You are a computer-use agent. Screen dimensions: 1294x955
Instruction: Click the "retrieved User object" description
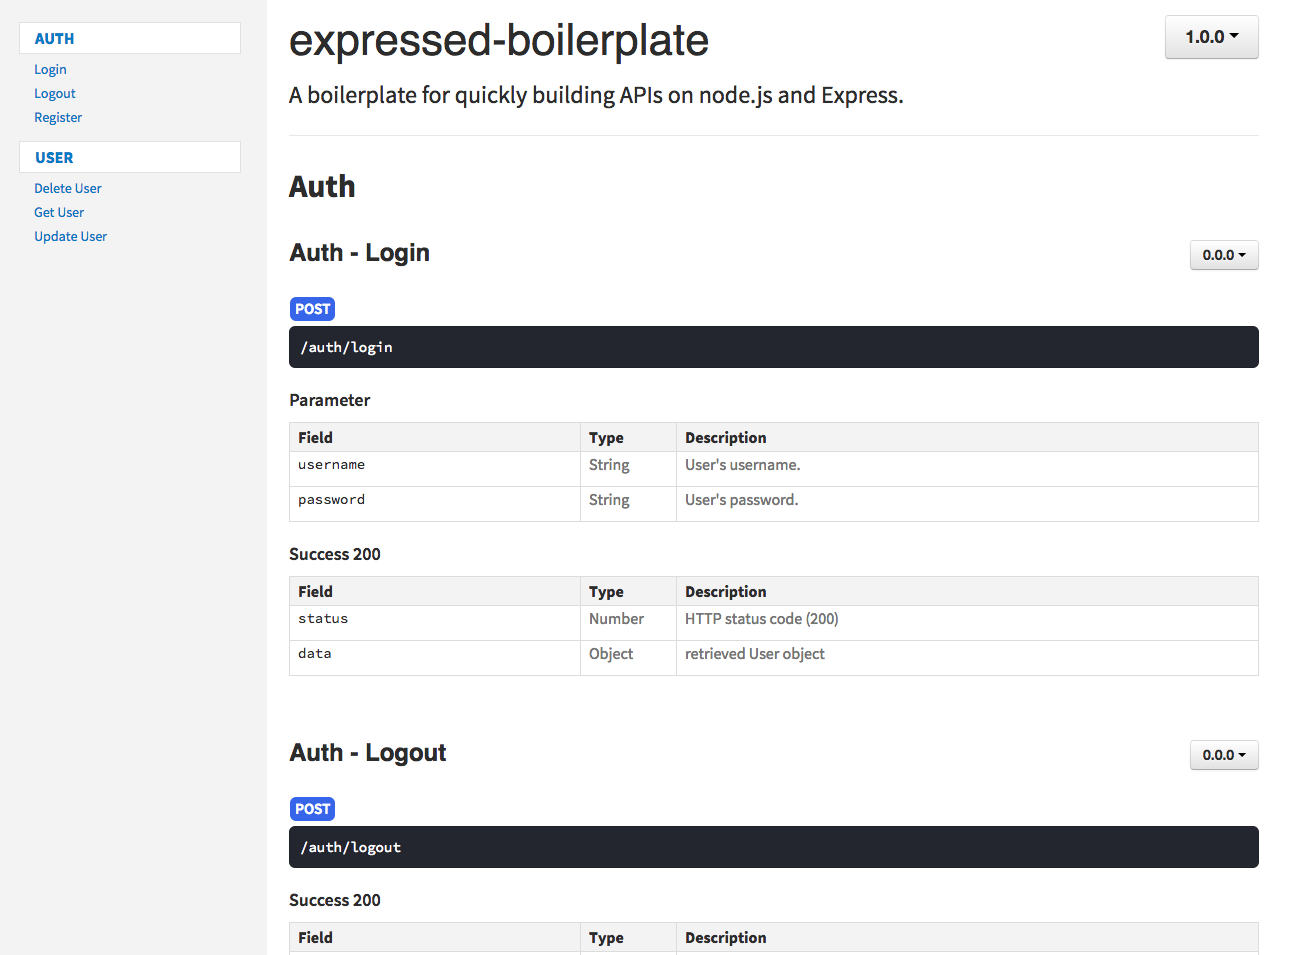click(755, 654)
